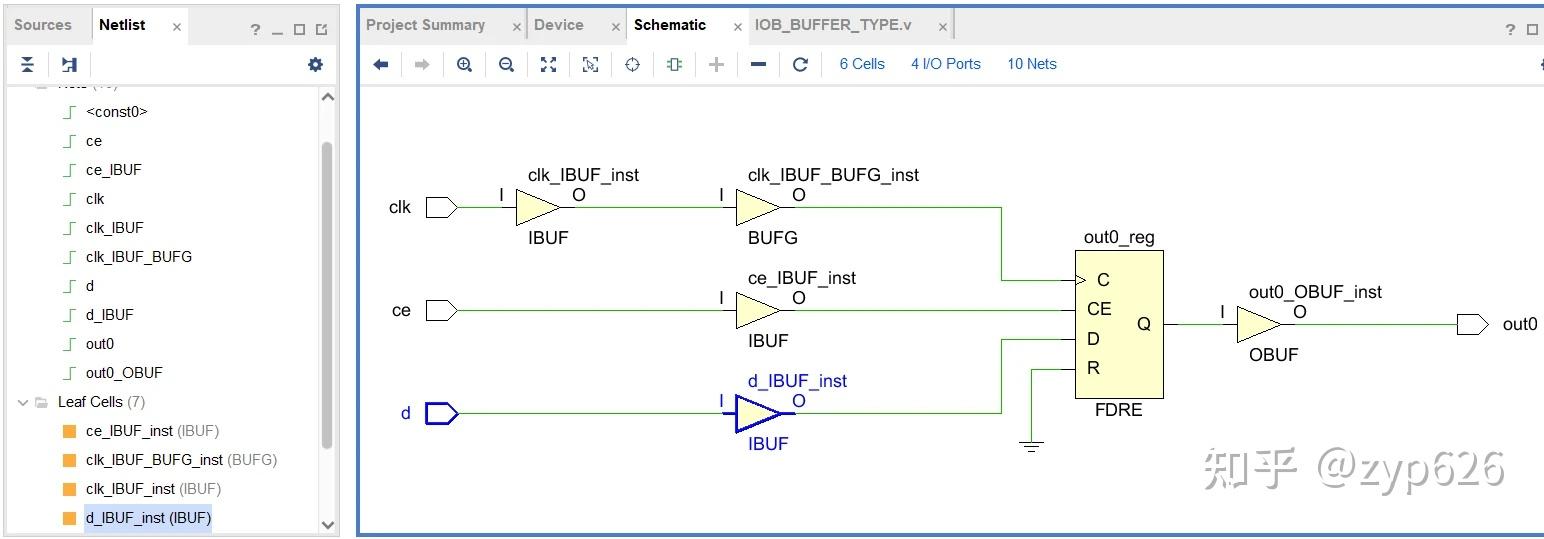The width and height of the screenshot is (1544, 539).
Task: Select the clk net in Netlist
Action: pyautogui.click(x=95, y=199)
